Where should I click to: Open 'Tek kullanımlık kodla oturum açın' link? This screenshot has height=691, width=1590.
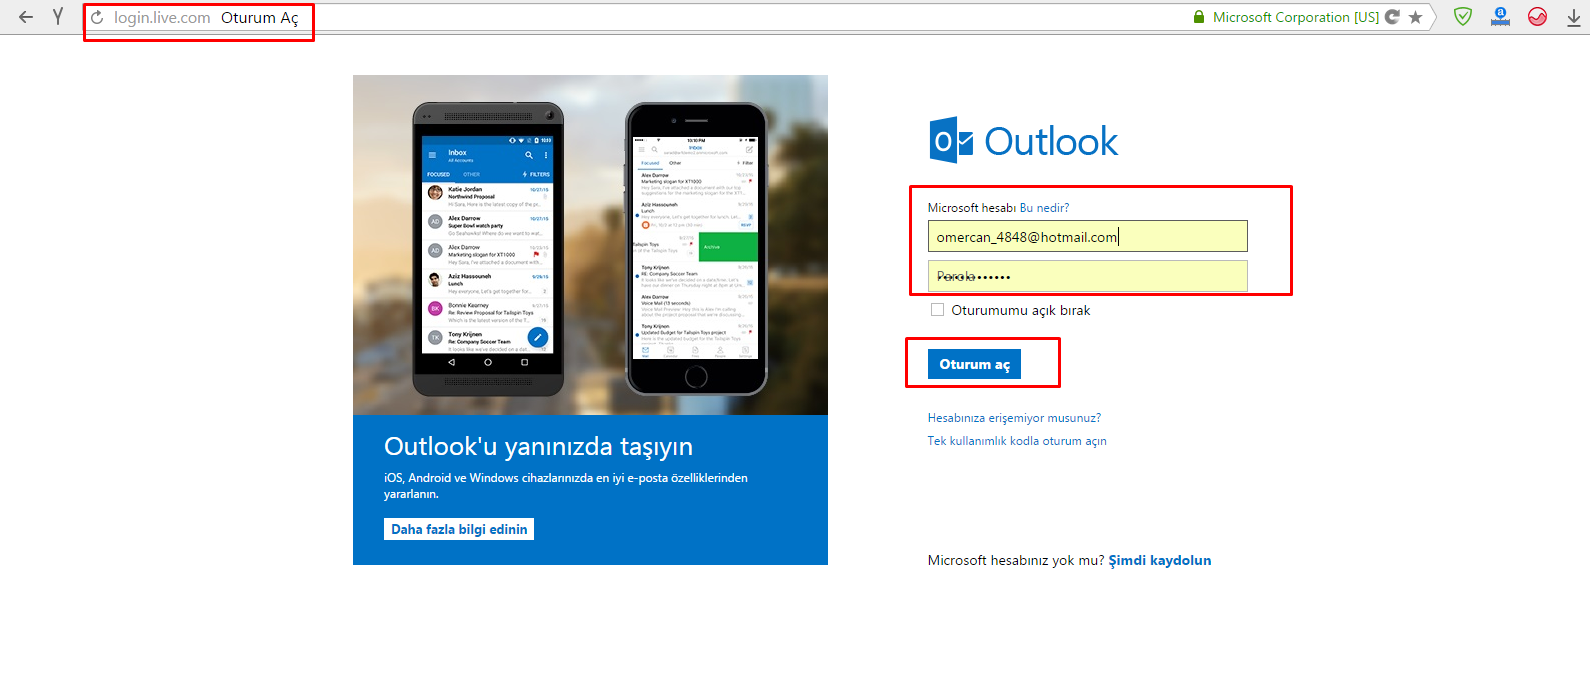coord(1017,441)
